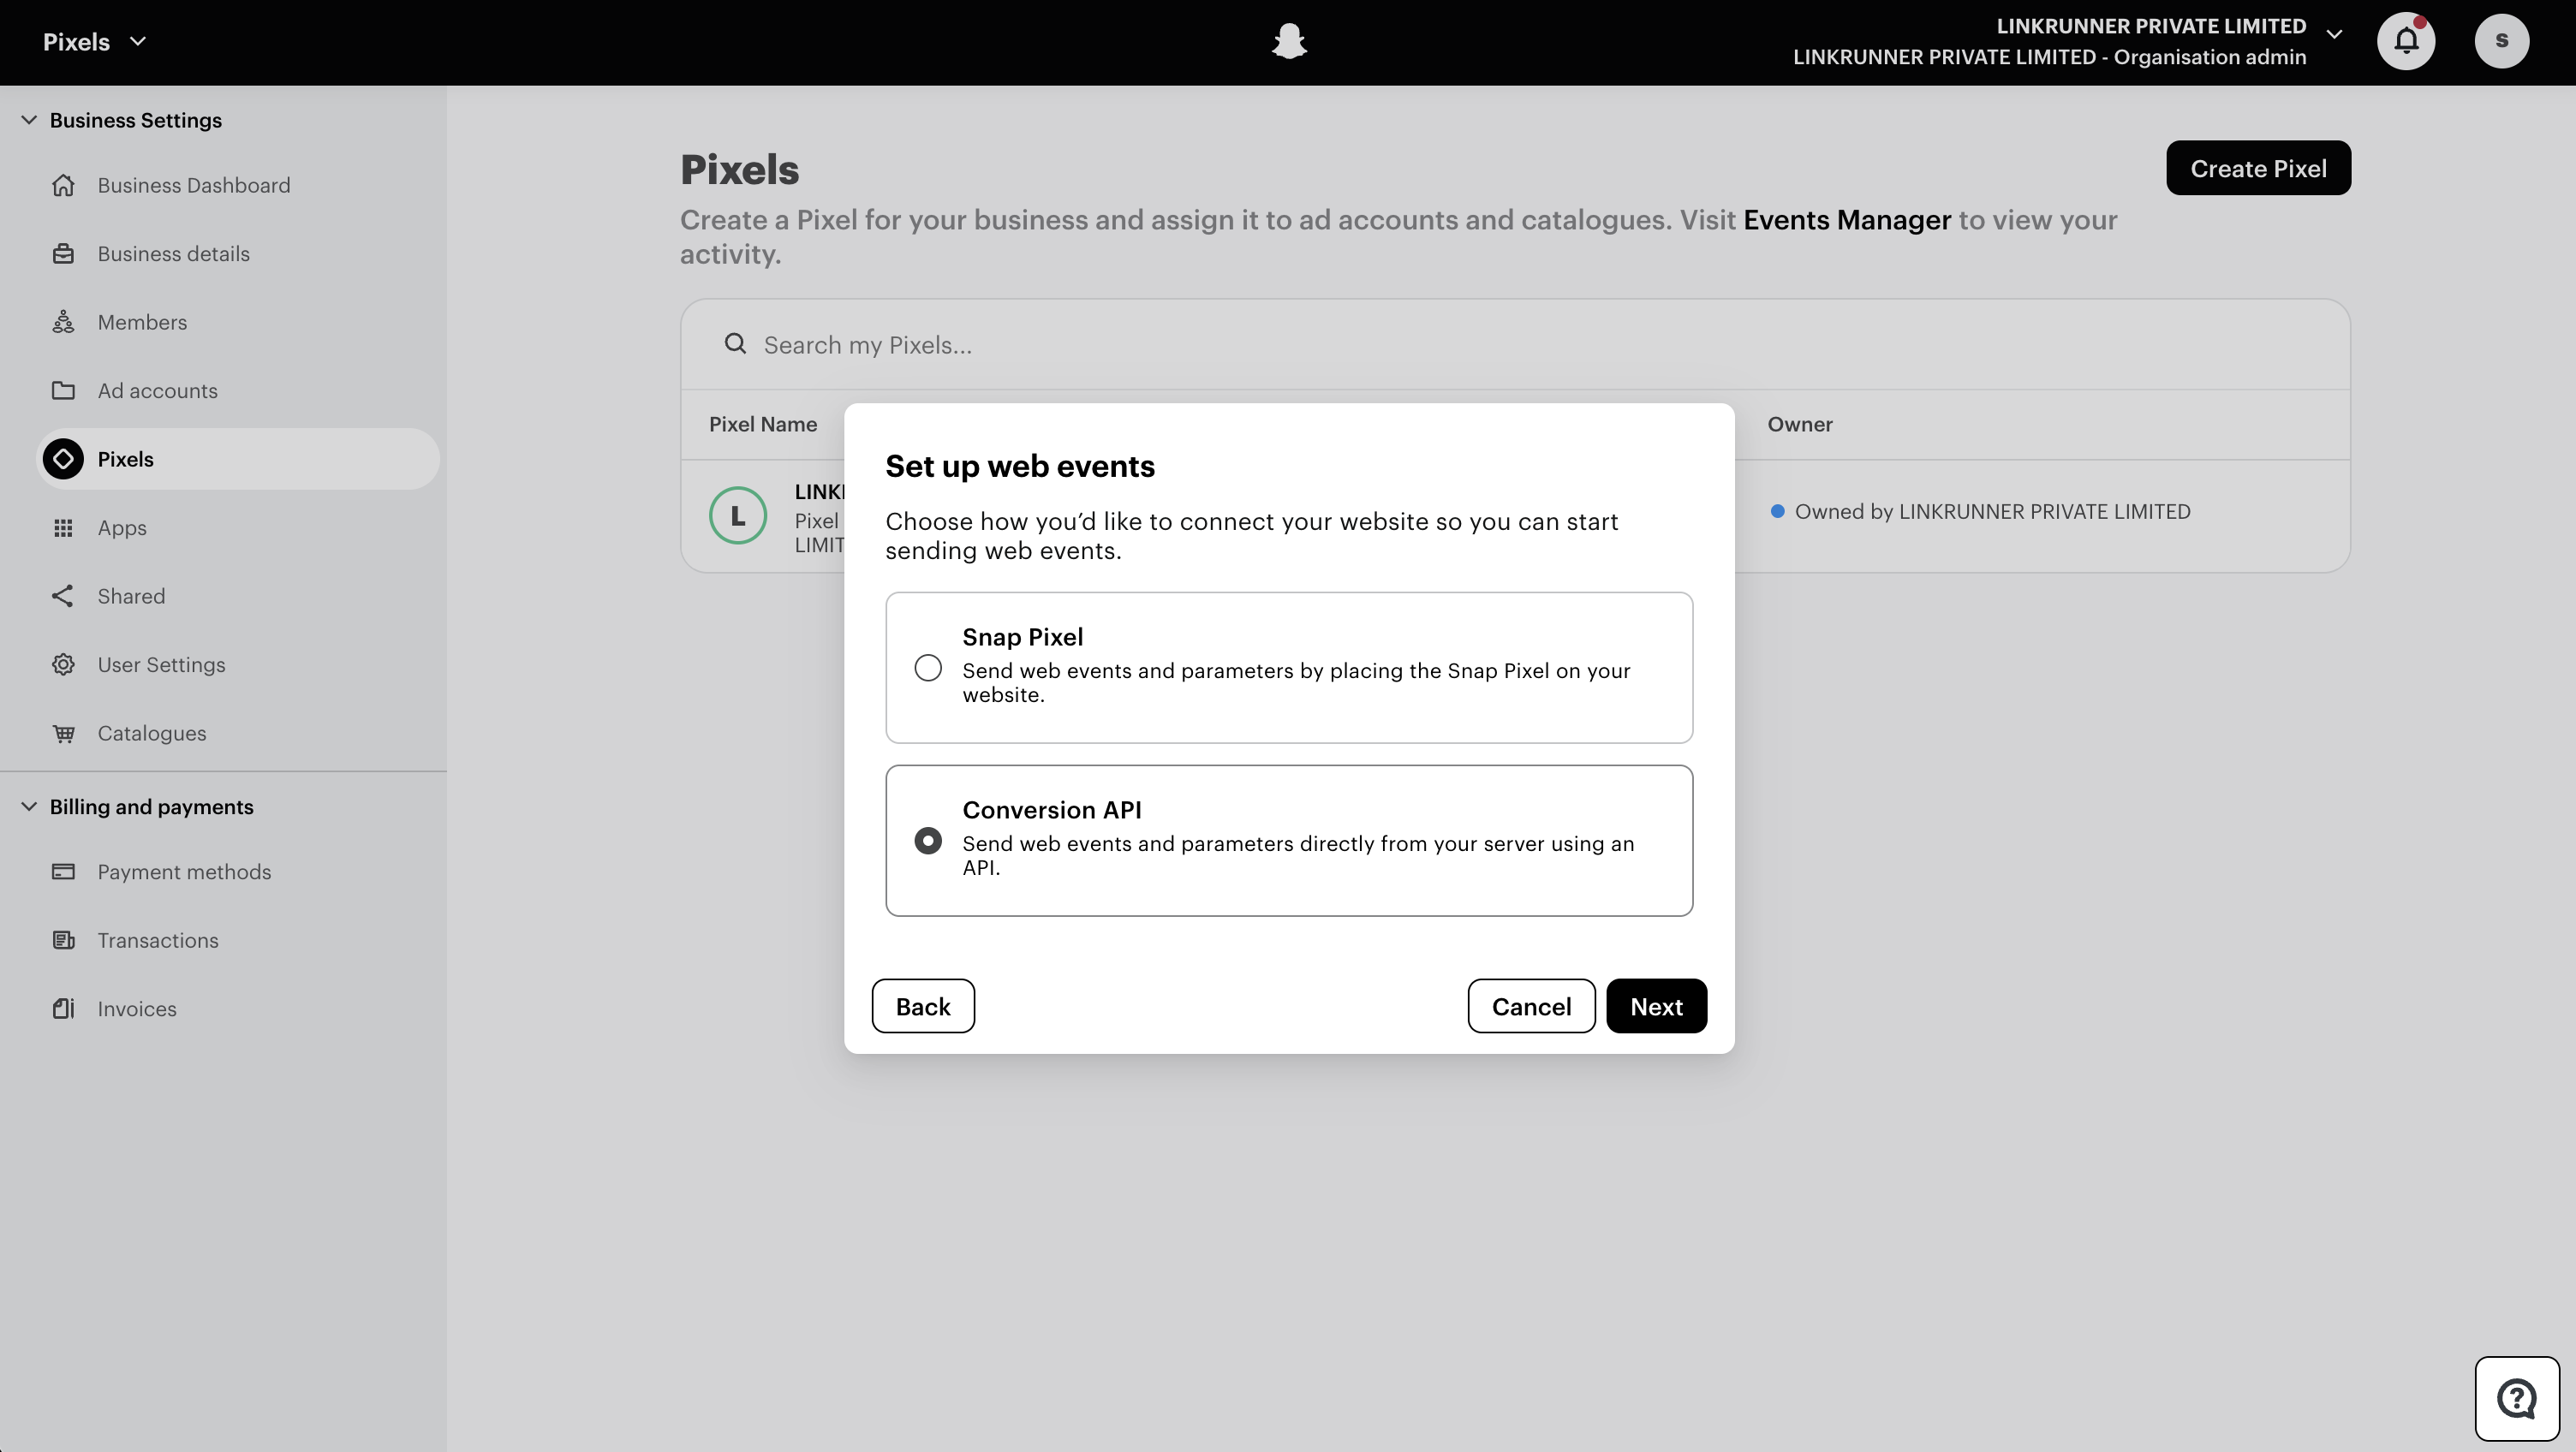Screen dimensions: 2576x1452
Task: Select the Conversion API radio button
Action: click(x=928, y=841)
